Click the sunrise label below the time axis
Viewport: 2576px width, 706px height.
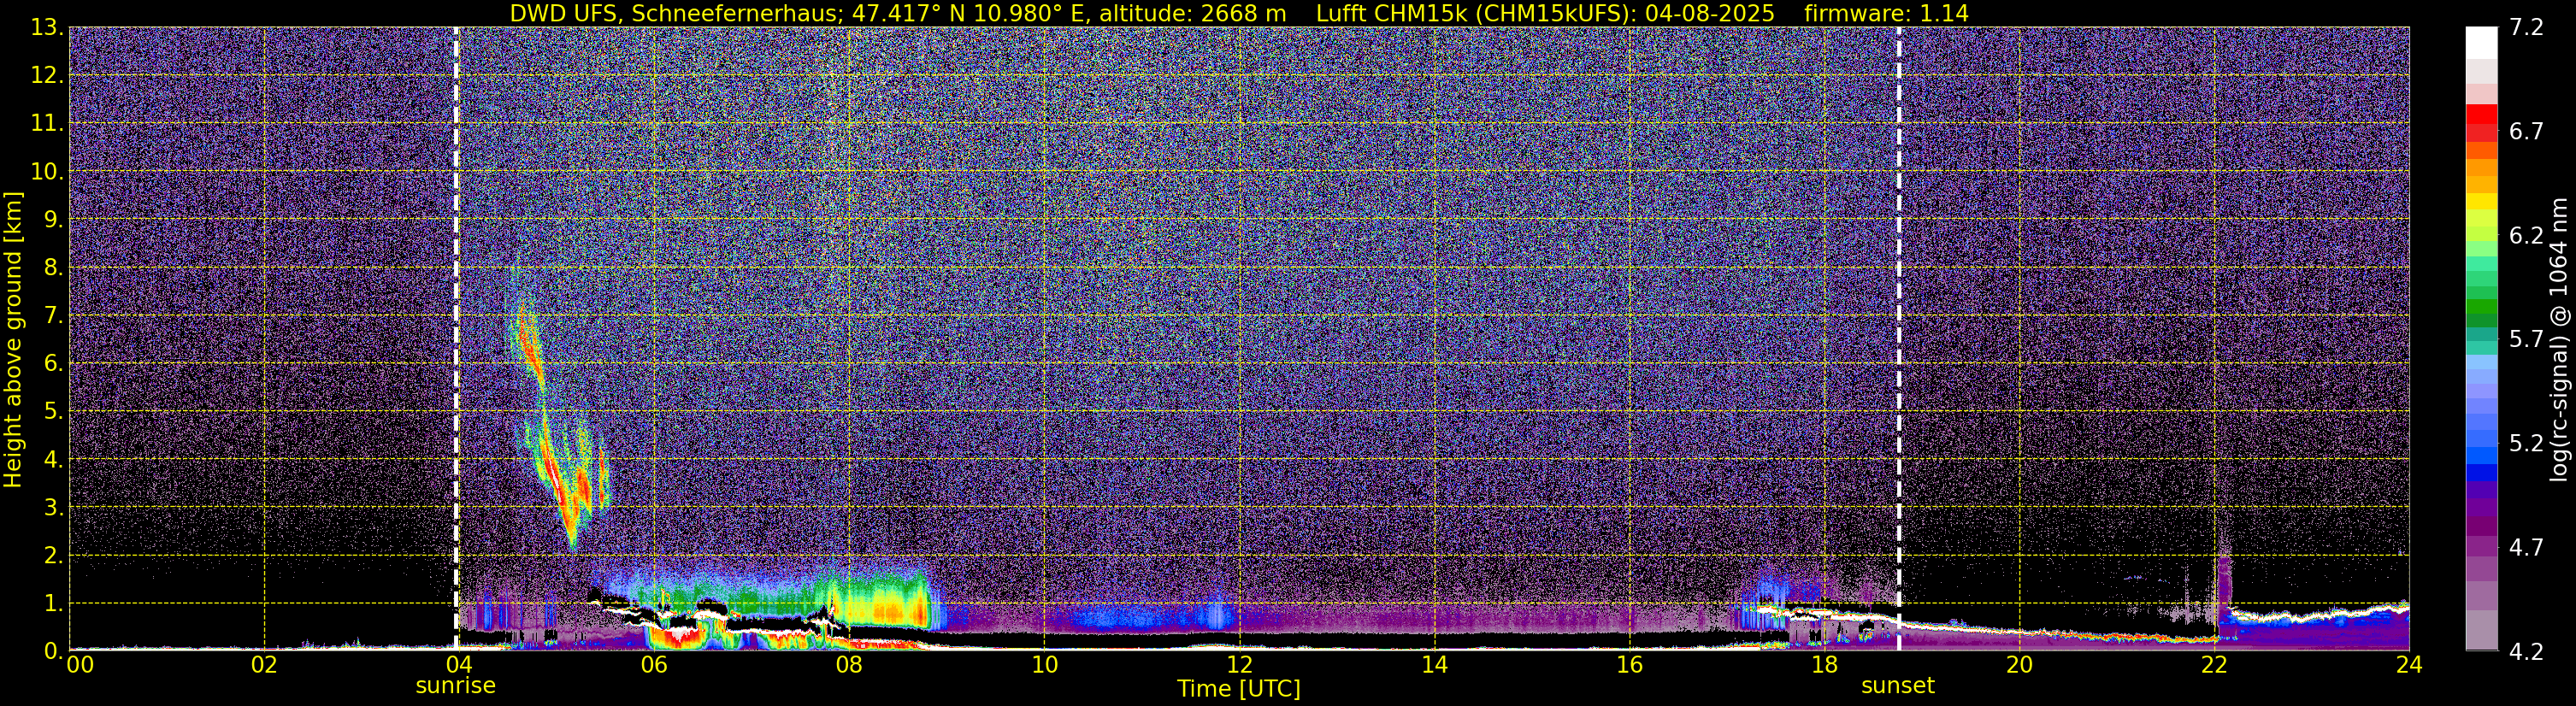[455, 686]
